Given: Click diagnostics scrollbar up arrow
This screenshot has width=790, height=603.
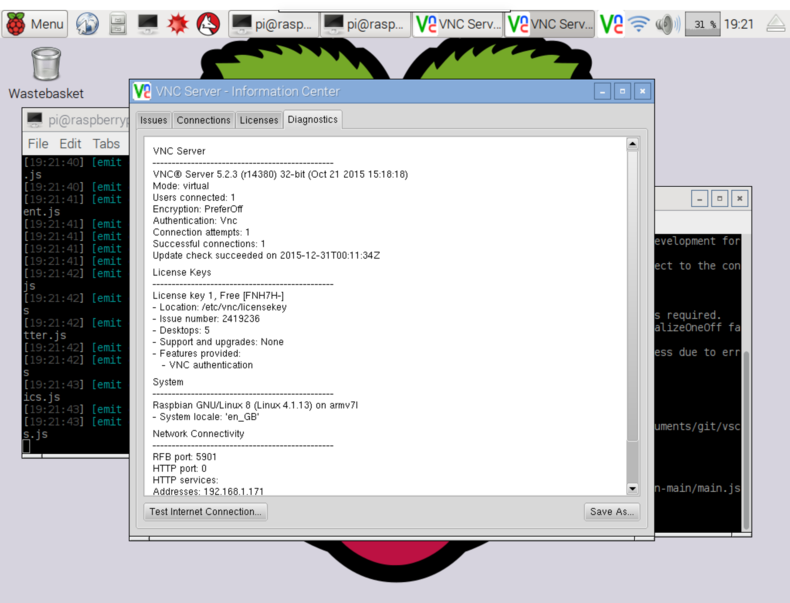Looking at the screenshot, I should (632, 144).
